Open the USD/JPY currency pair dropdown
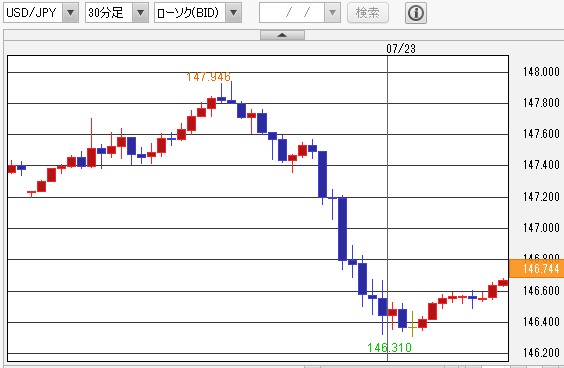This screenshot has width=564, height=368. click(x=70, y=13)
